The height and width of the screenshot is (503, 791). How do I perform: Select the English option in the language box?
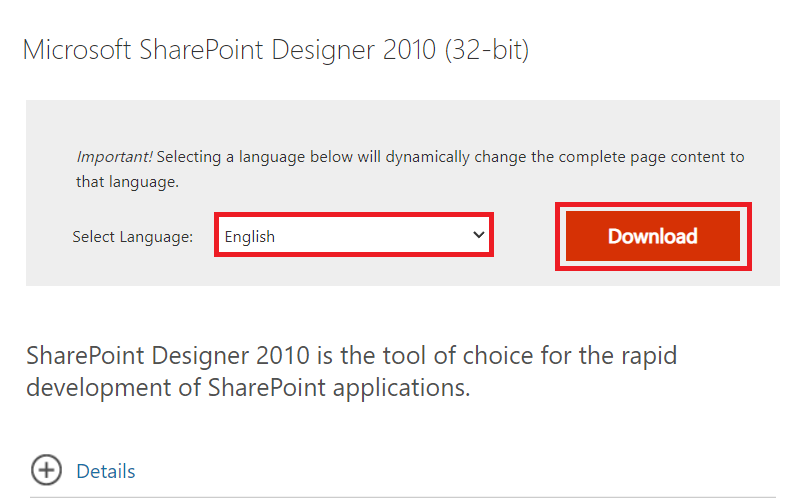pos(250,237)
